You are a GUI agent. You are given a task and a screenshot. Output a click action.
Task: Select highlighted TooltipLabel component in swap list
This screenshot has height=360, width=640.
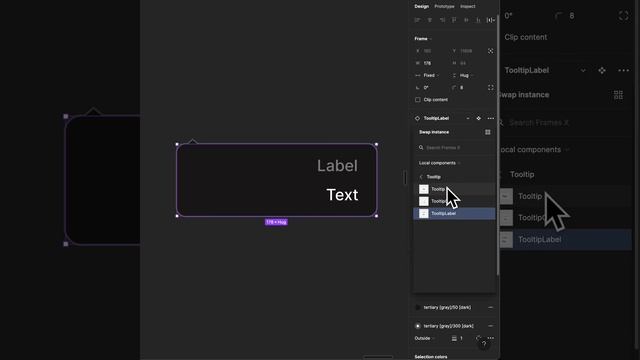tap(454, 213)
